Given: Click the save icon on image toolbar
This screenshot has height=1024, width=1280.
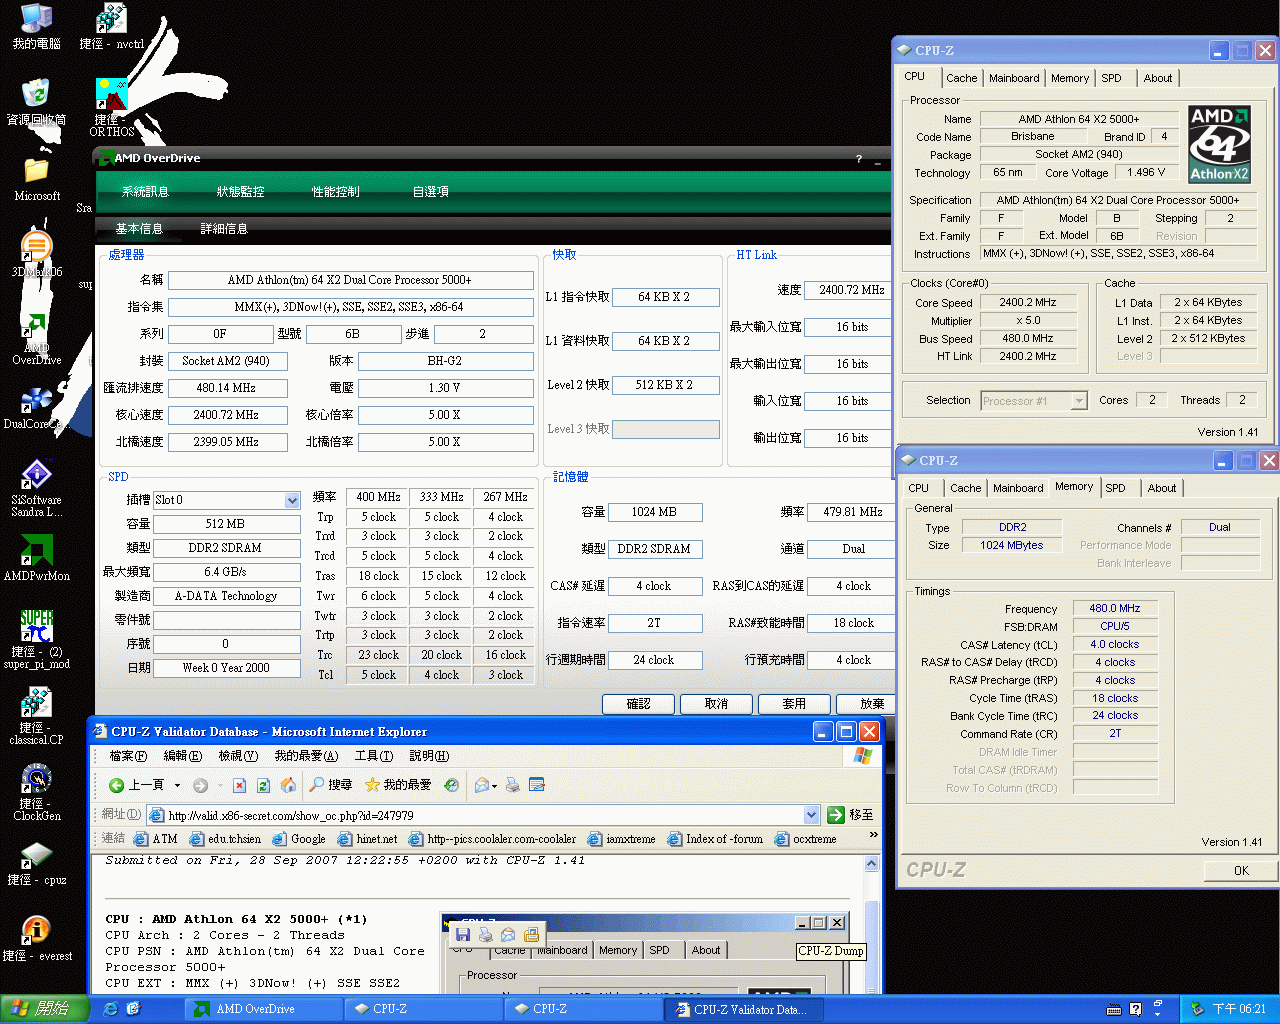Looking at the screenshot, I should tap(462, 935).
